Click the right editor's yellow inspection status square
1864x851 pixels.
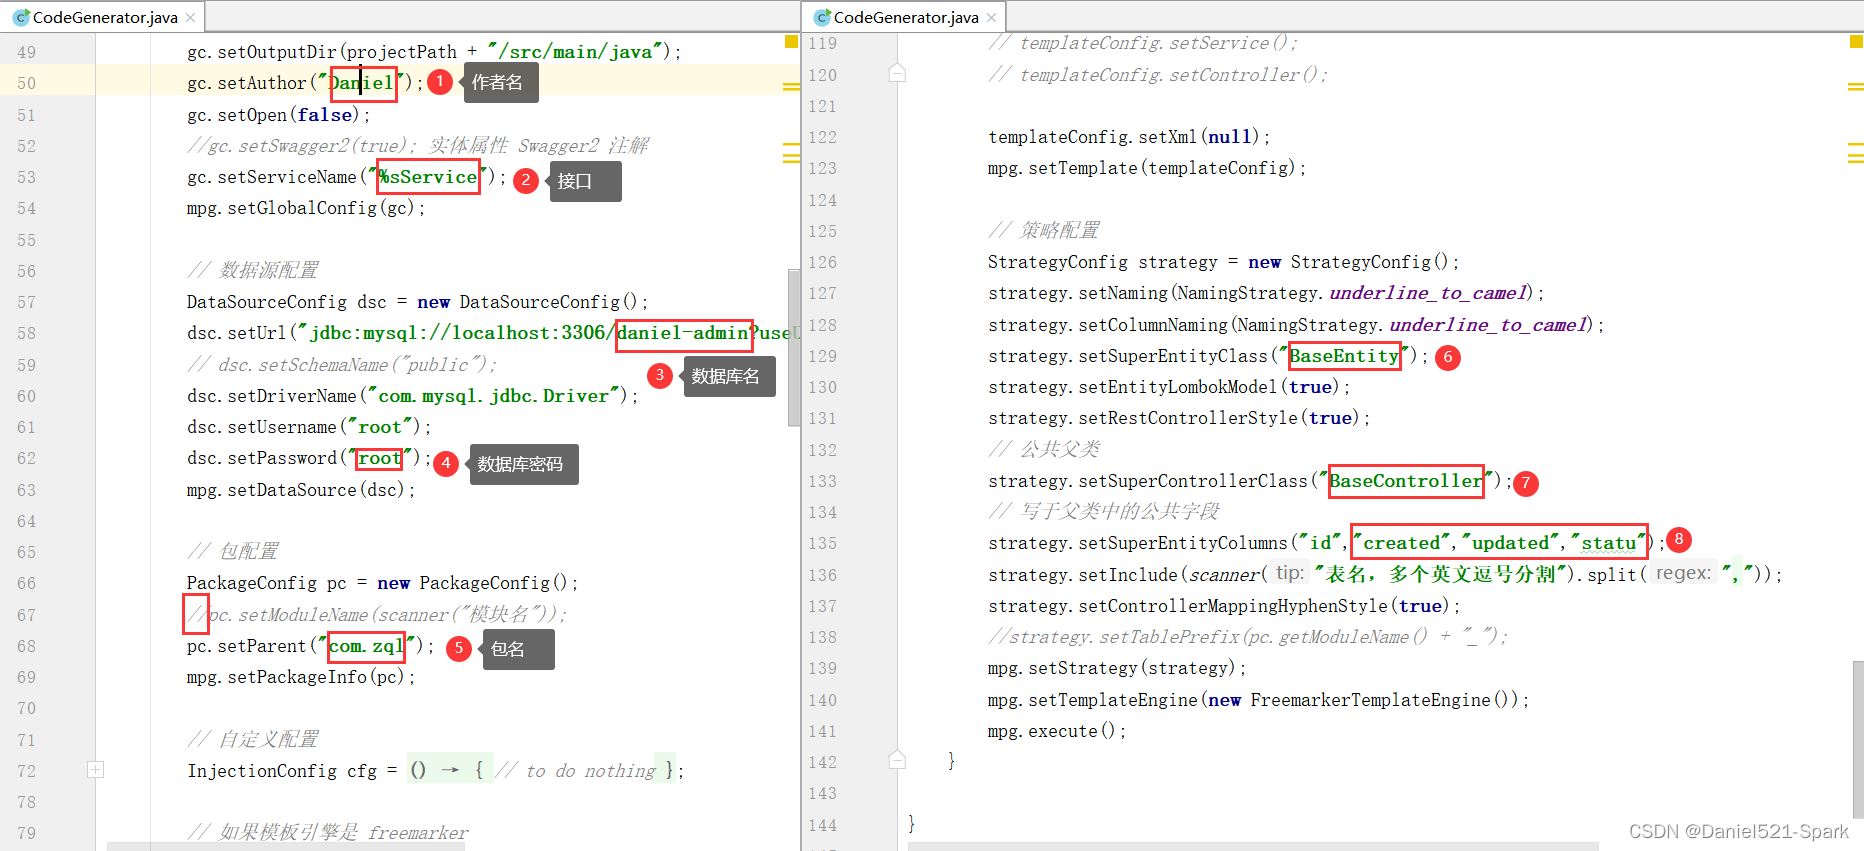point(1856,42)
